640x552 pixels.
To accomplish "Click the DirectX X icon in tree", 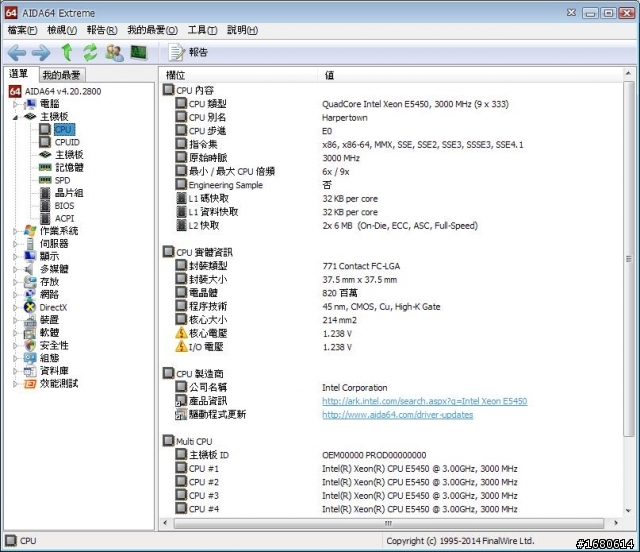I will pyautogui.click(x=30, y=307).
